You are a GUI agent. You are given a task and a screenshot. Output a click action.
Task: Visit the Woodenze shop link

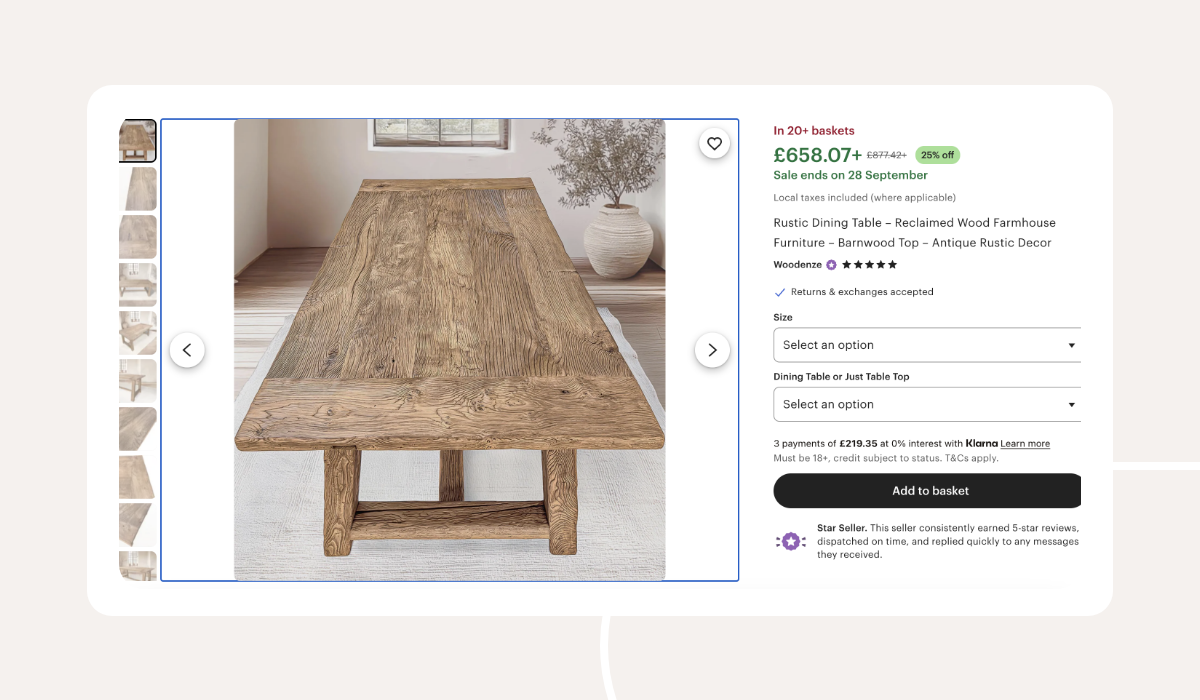click(x=797, y=265)
